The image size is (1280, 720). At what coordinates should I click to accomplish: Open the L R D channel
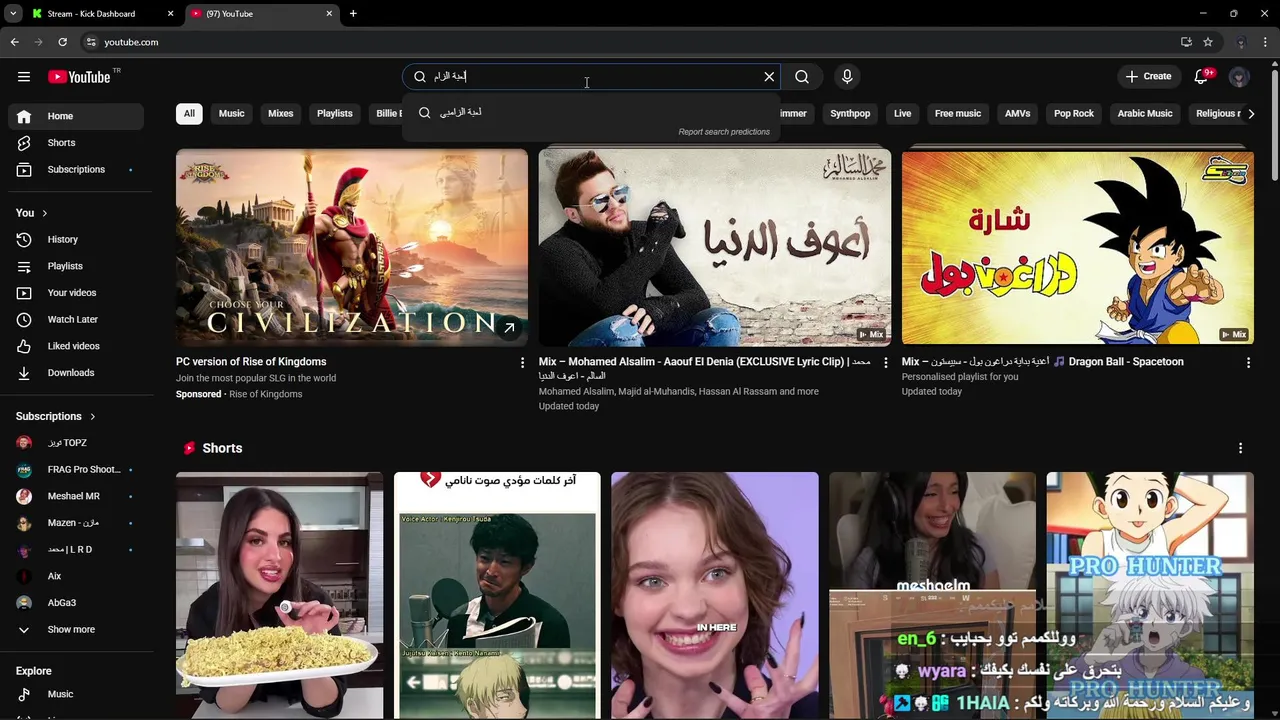76,550
